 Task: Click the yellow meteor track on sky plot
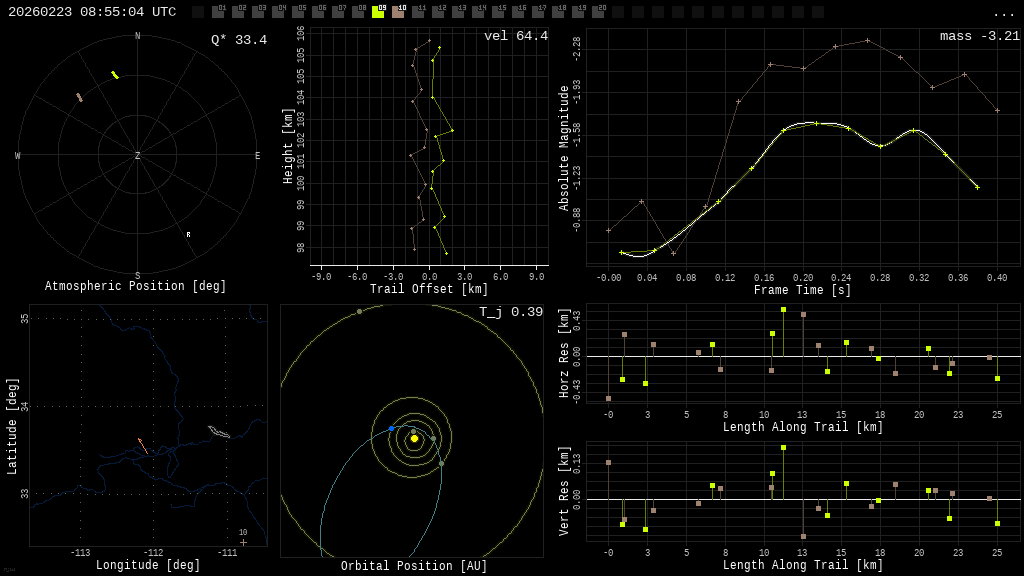click(x=115, y=75)
